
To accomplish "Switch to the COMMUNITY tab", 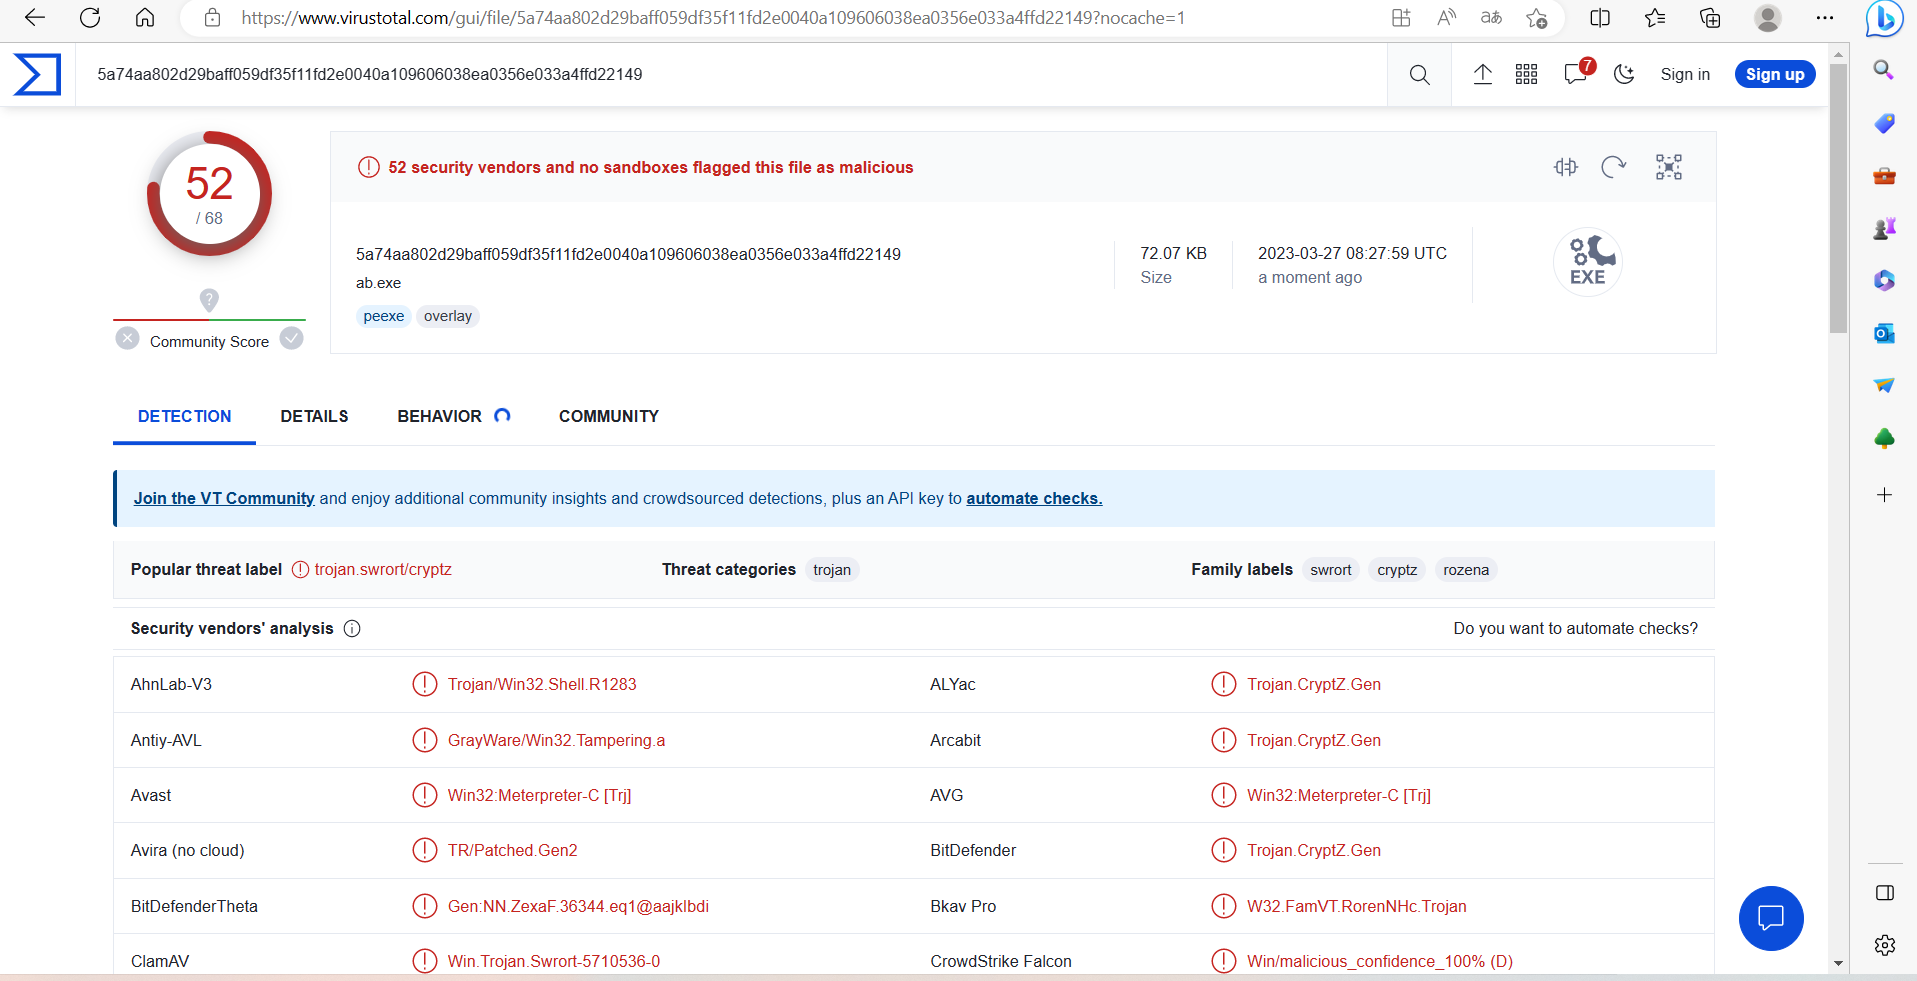I will point(609,416).
